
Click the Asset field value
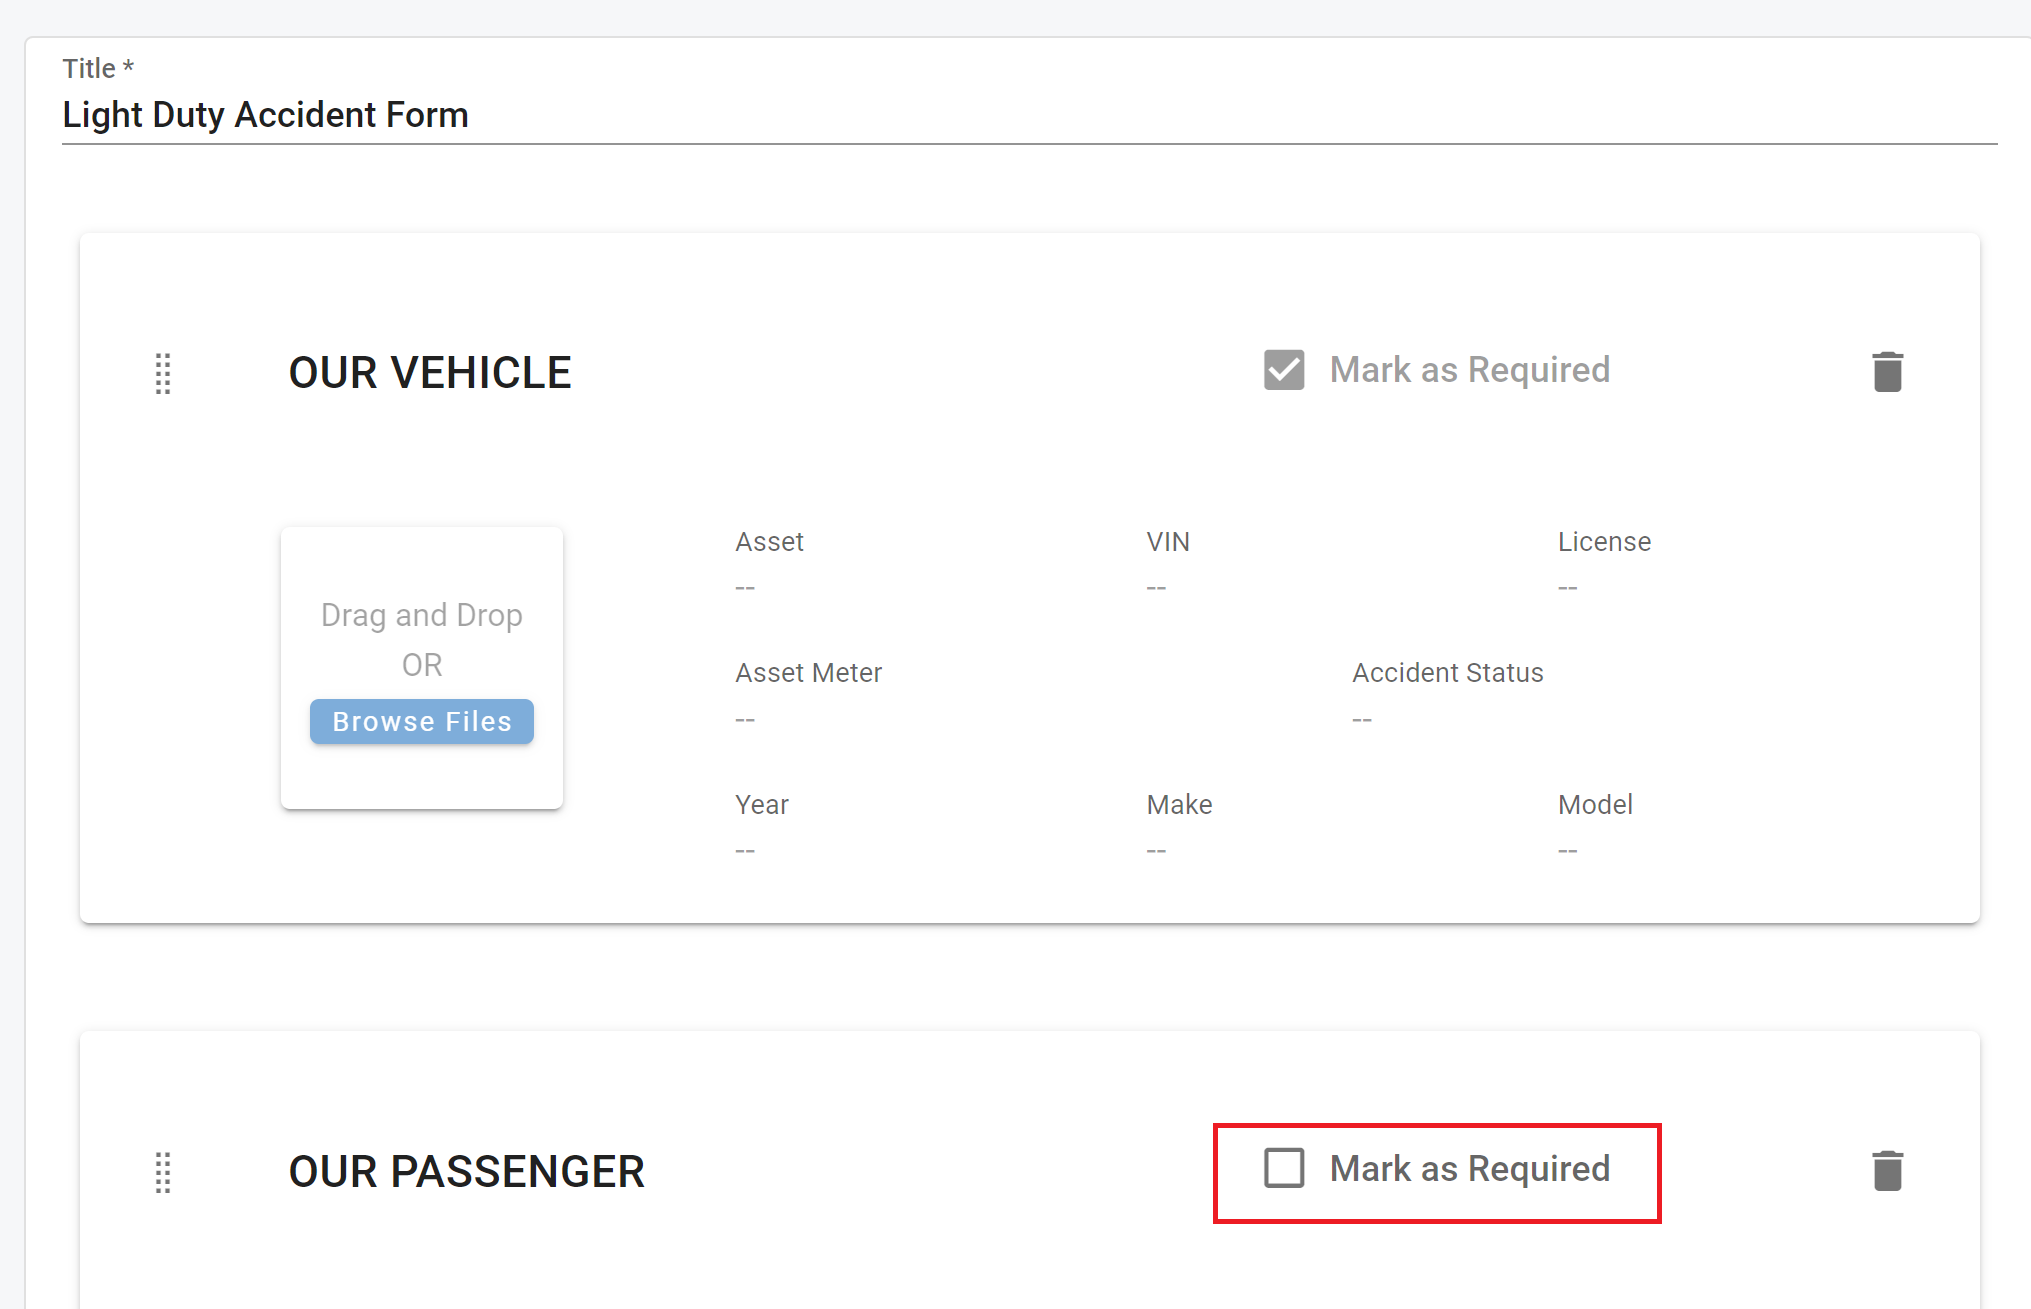(746, 587)
